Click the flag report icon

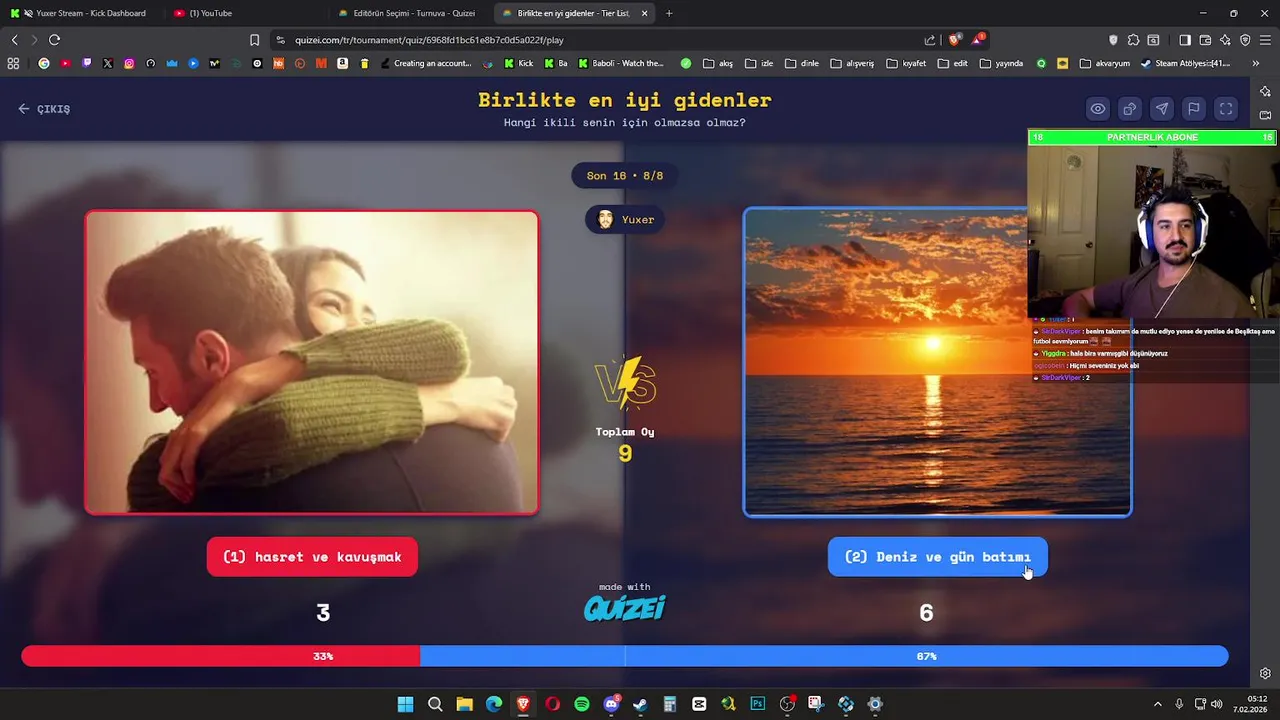click(x=1194, y=109)
